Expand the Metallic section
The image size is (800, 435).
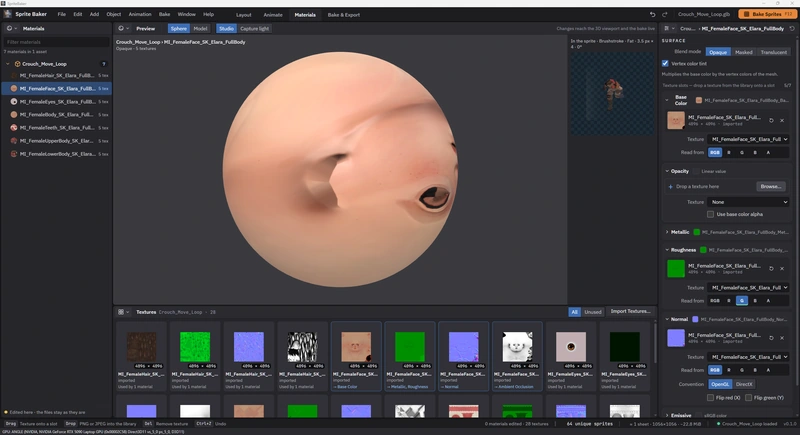tap(667, 232)
